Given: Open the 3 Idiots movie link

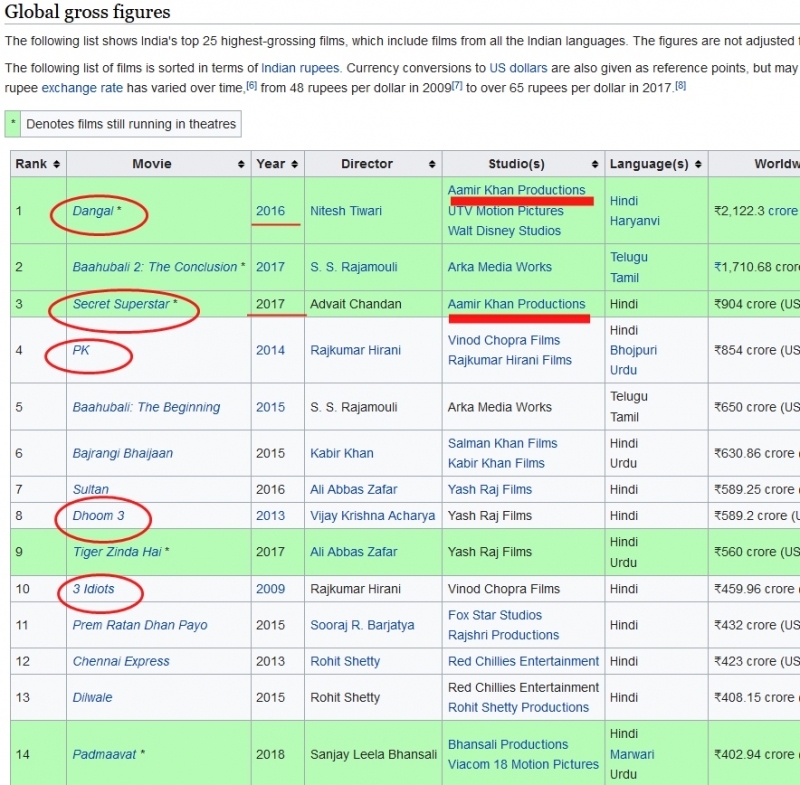Looking at the screenshot, I should (93, 589).
